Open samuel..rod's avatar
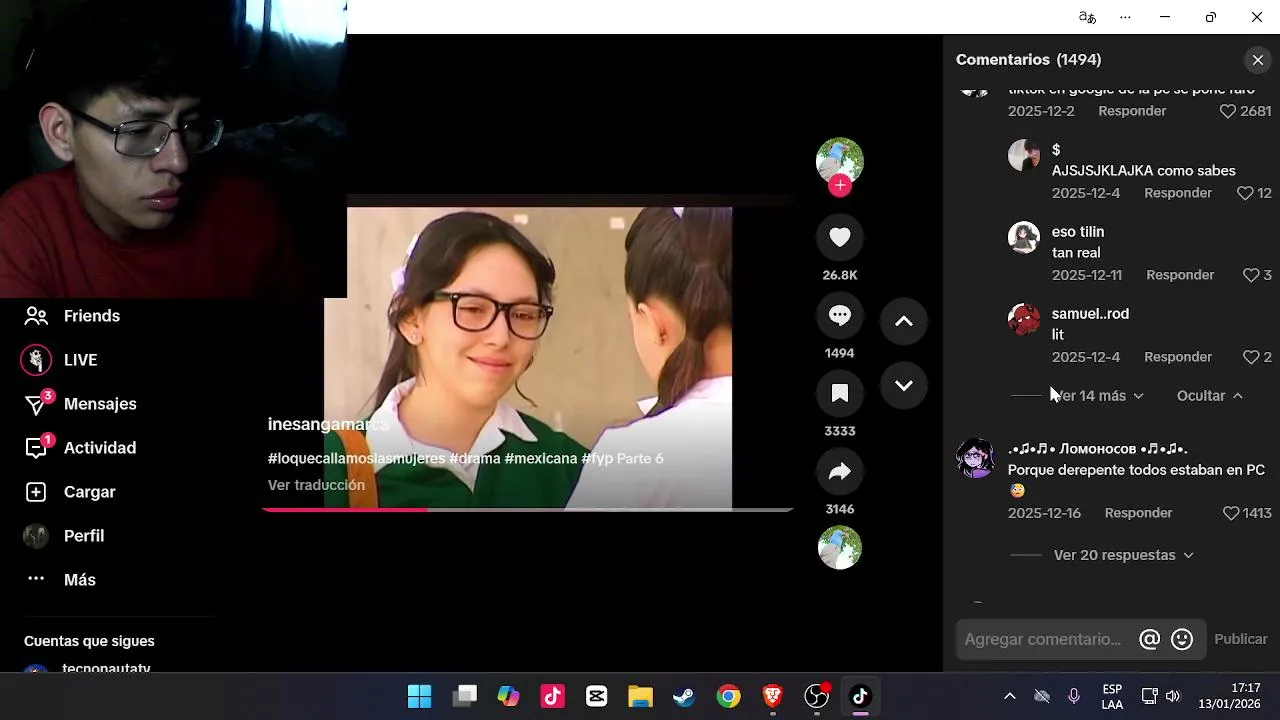 pyautogui.click(x=1024, y=319)
